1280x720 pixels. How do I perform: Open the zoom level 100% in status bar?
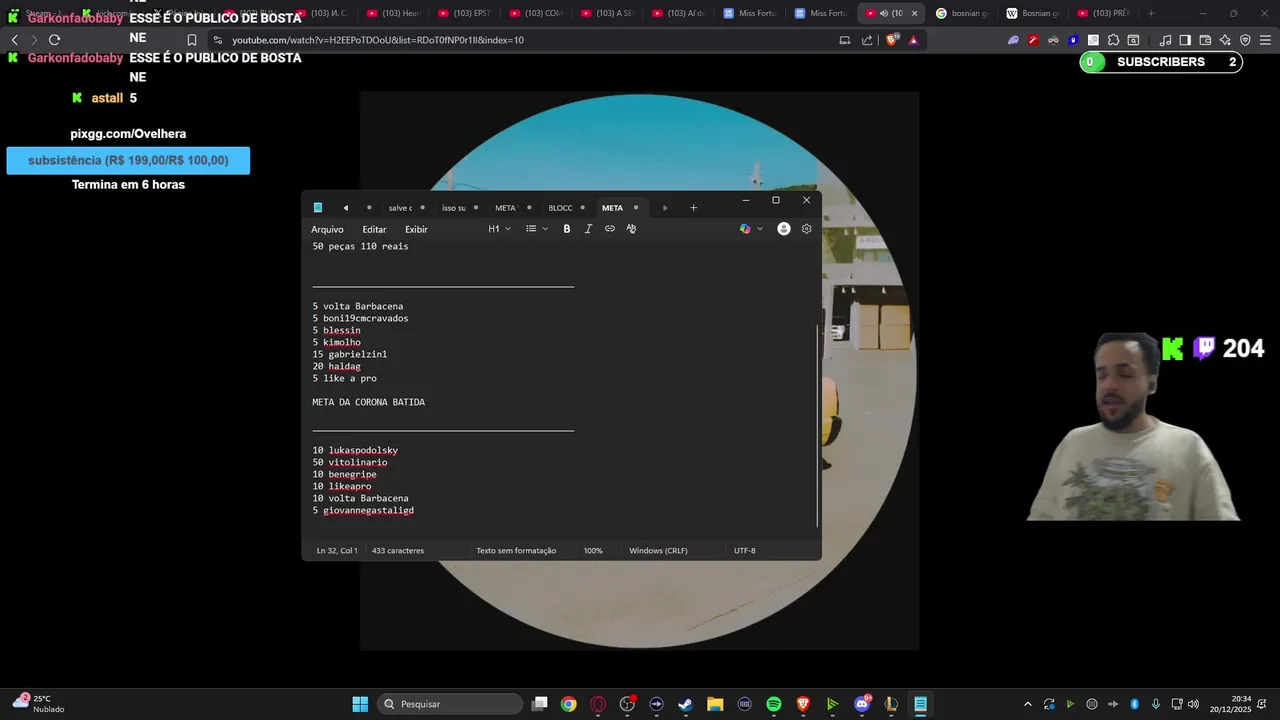[x=593, y=551]
